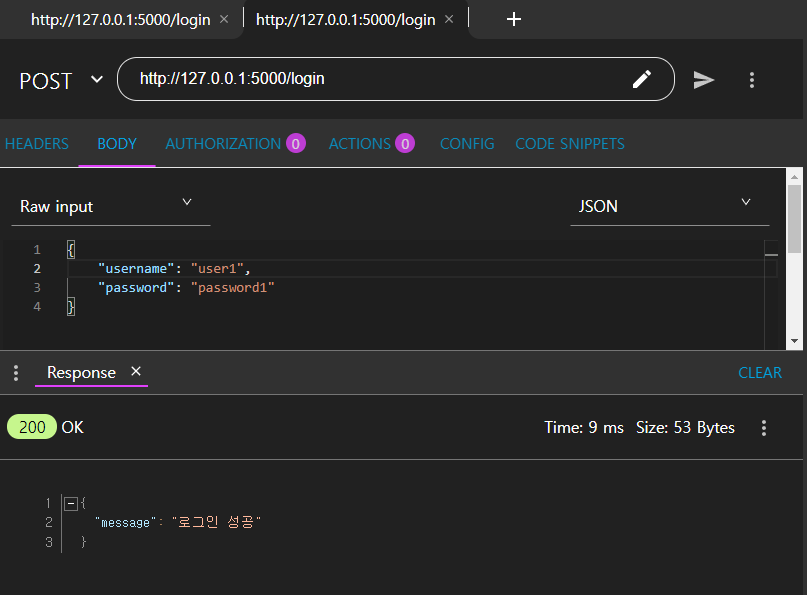Screen dimensions: 807x595
Task: Click the Send request icon
Action: [x=704, y=80]
